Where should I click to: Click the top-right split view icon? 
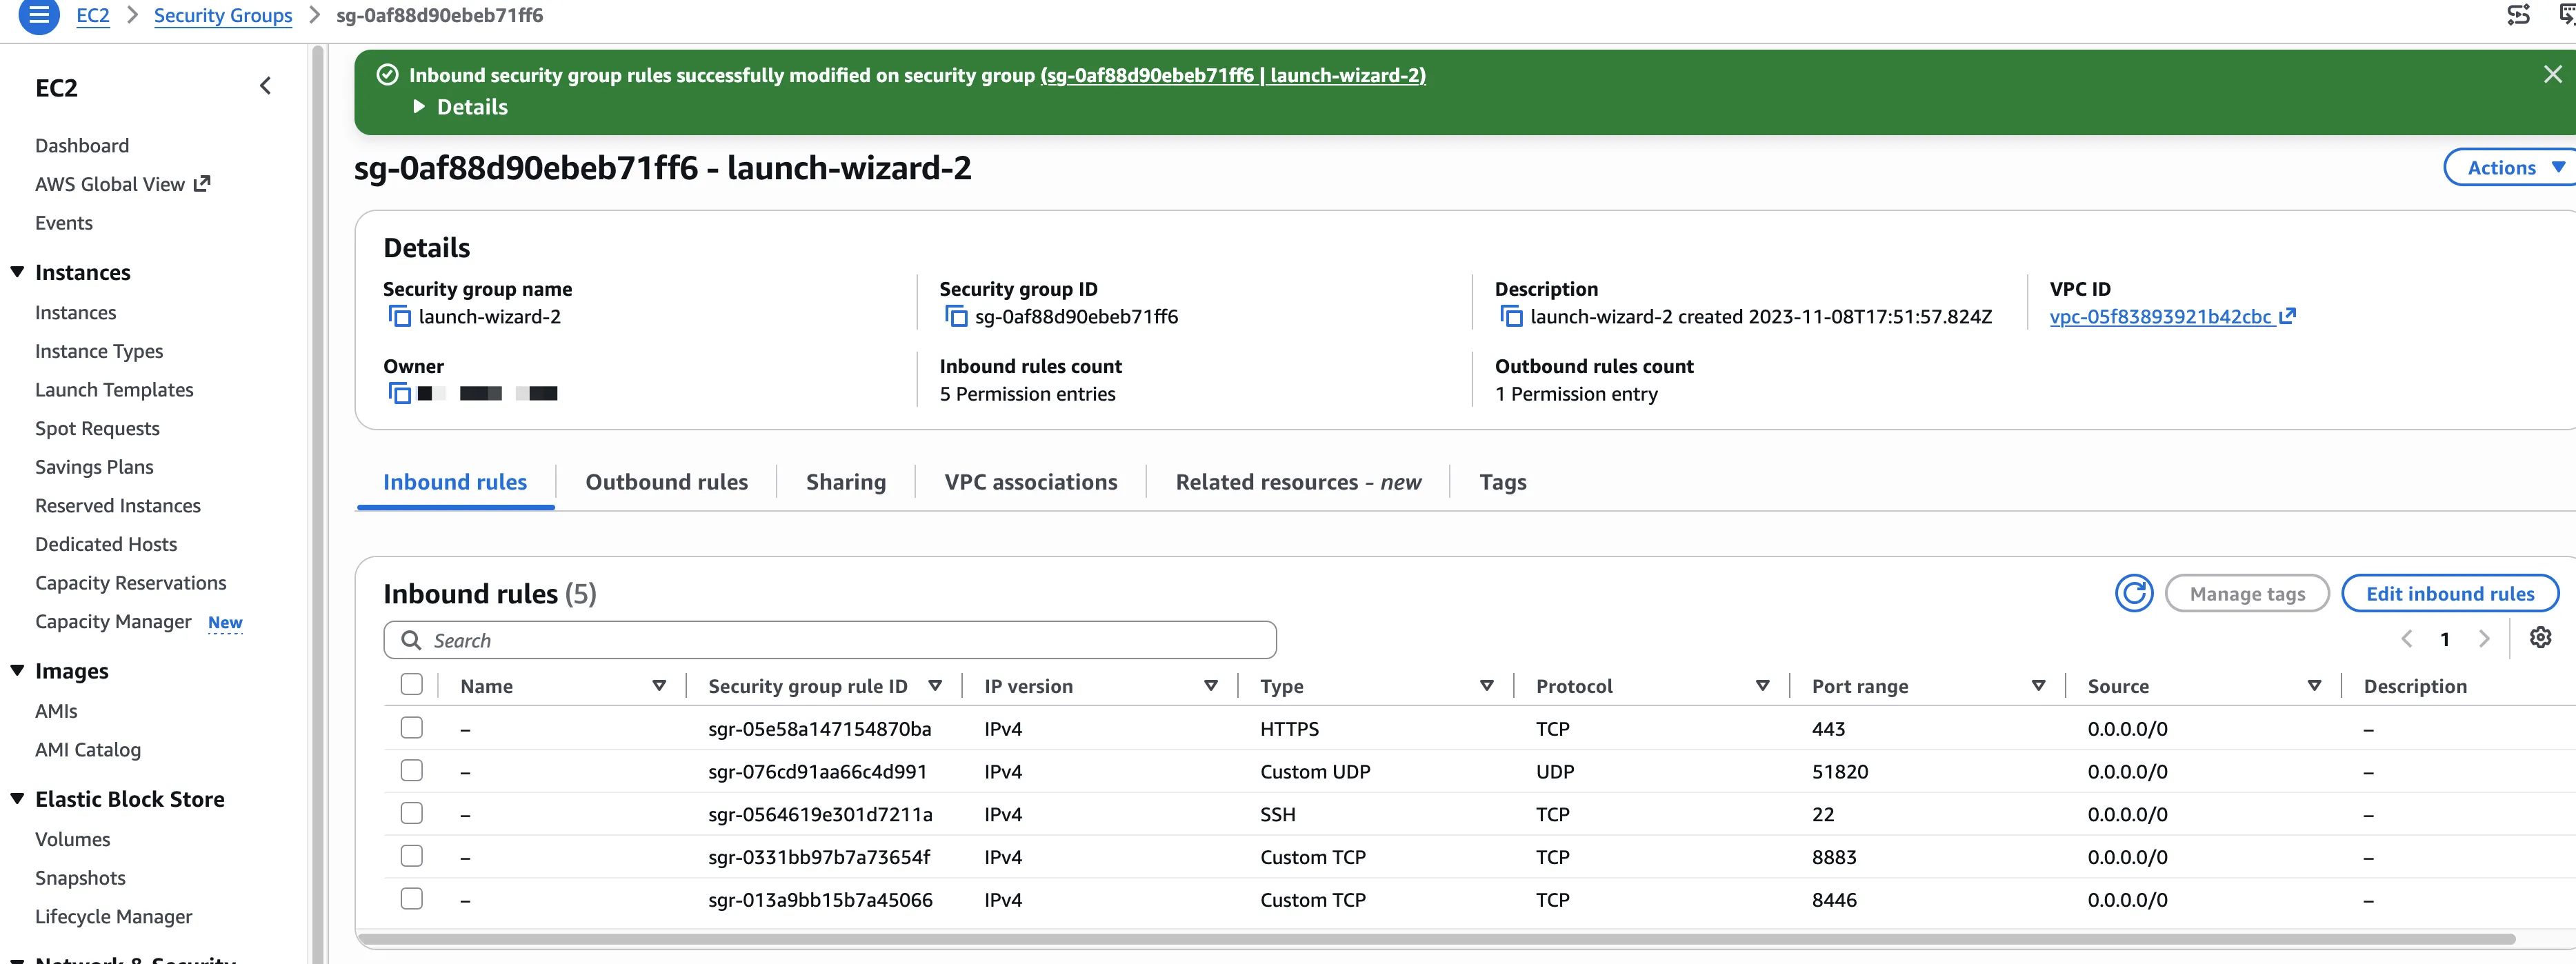2518,15
